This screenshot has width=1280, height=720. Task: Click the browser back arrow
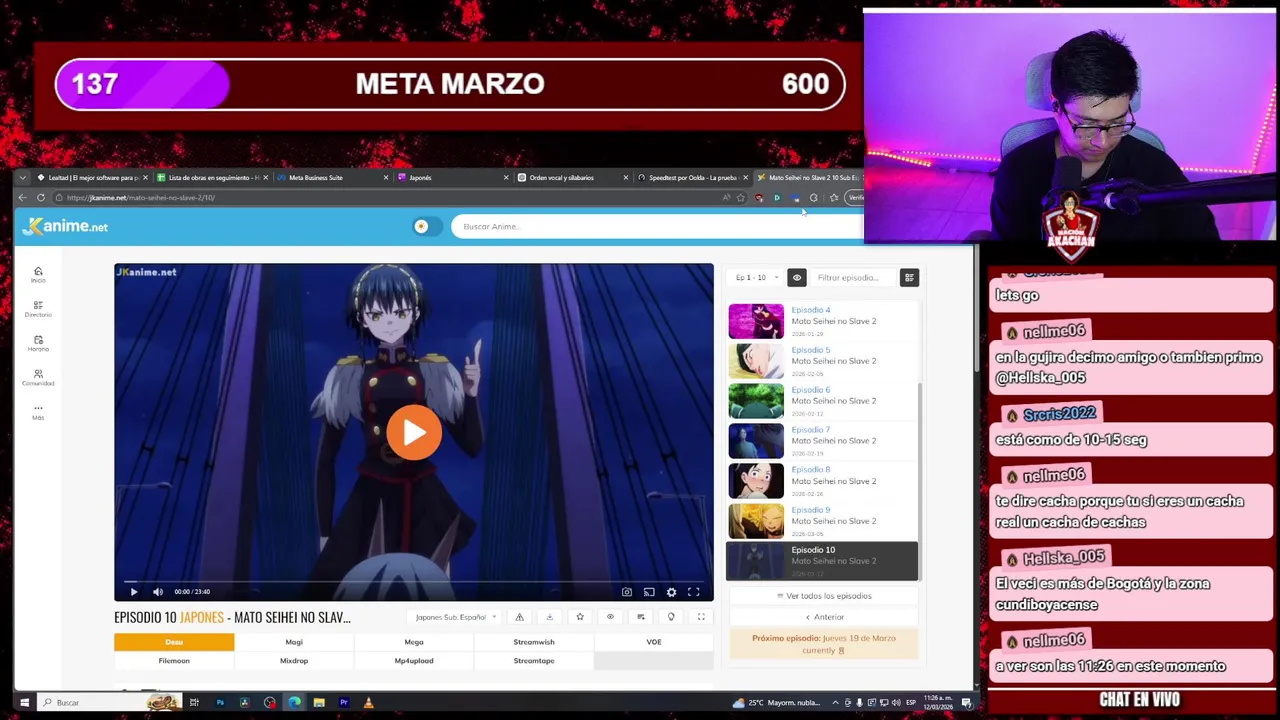[23, 198]
